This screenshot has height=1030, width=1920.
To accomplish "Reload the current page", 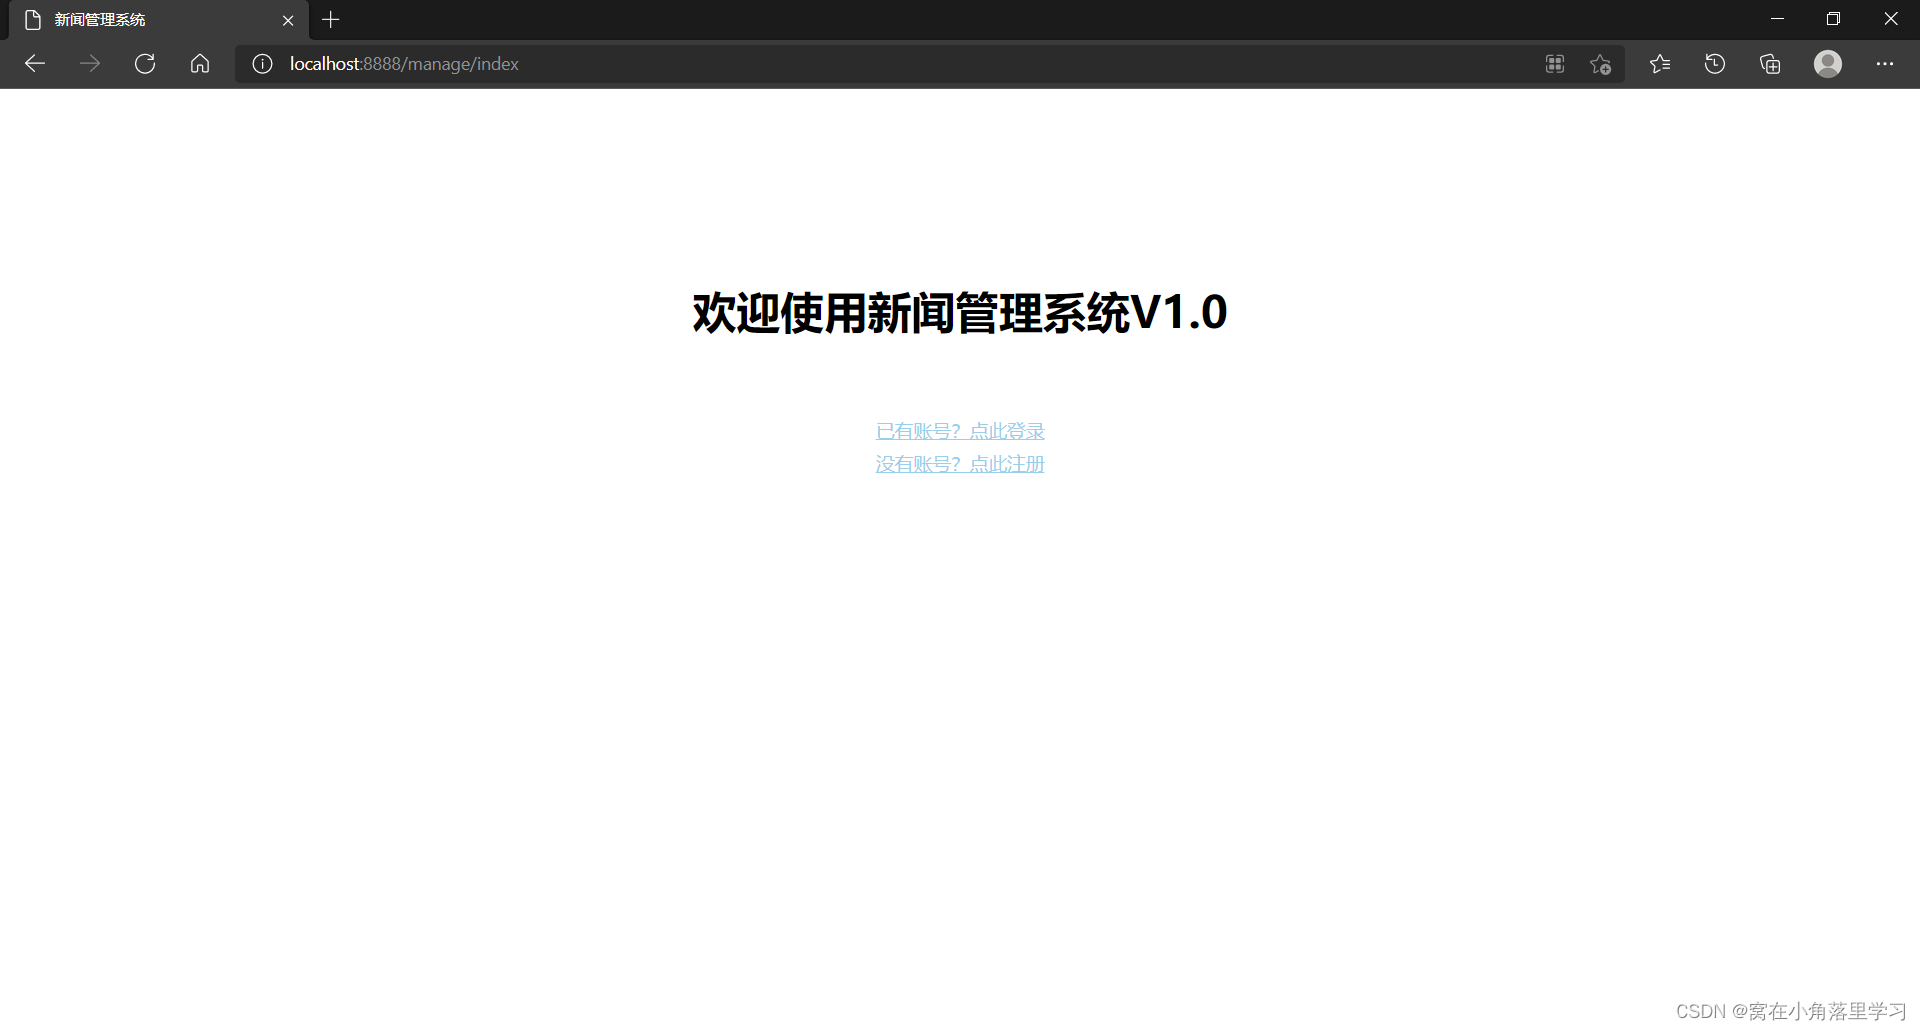I will (x=145, y=64).
